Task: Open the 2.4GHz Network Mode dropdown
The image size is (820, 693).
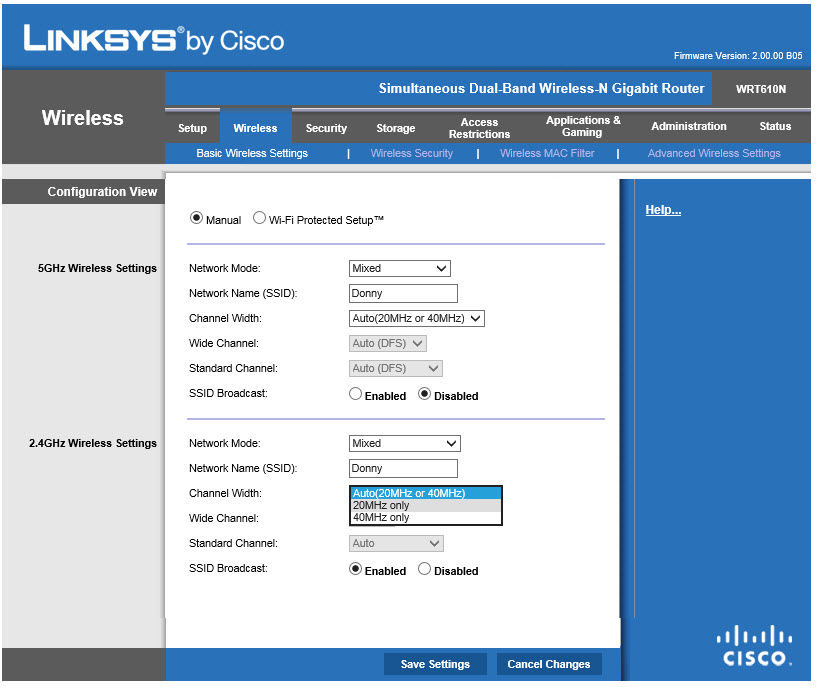Action: tap(404, 444)
